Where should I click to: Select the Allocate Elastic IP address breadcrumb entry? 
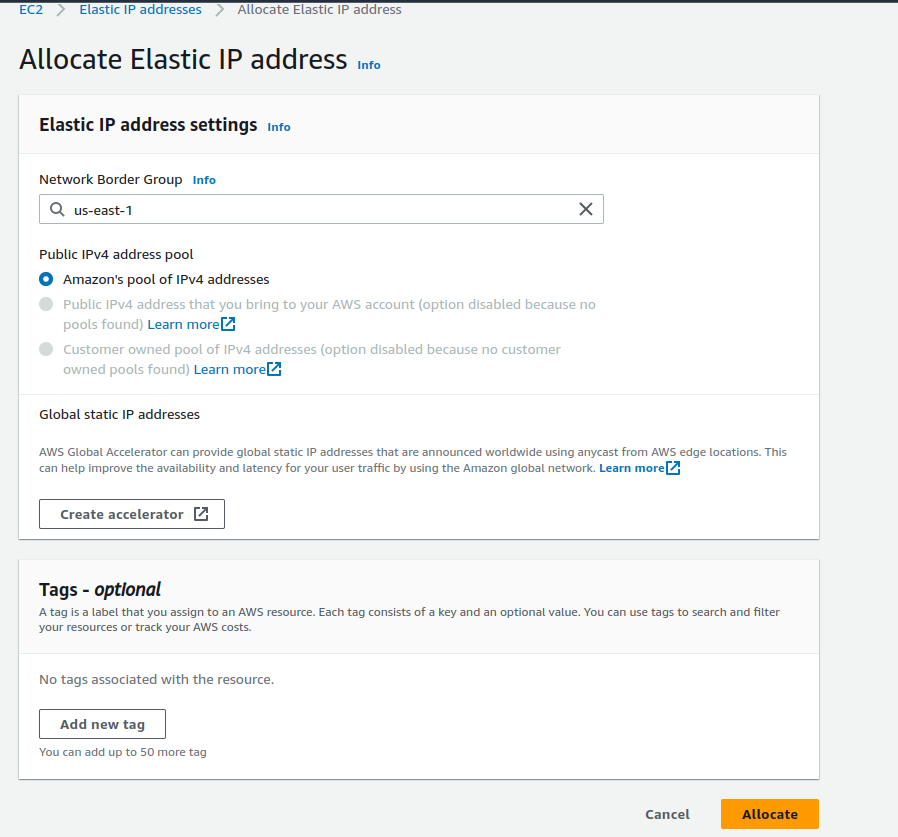pyautogui.click(x=319, y=9)
